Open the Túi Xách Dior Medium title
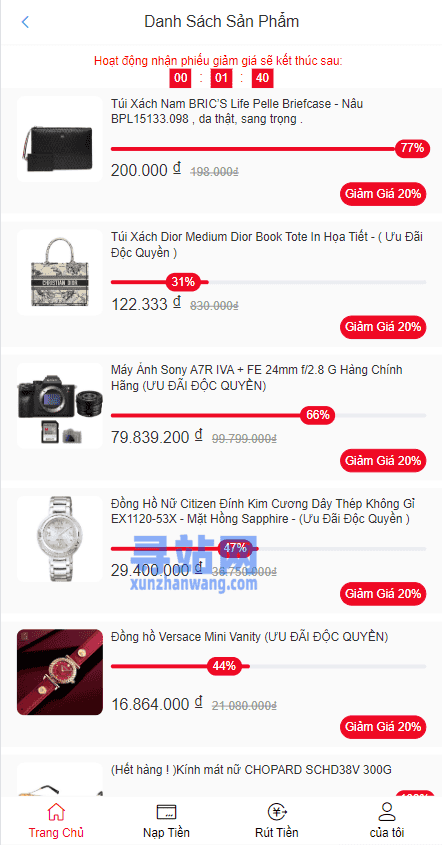This screenshot has height=845, width=442. [x=267, y=245]
